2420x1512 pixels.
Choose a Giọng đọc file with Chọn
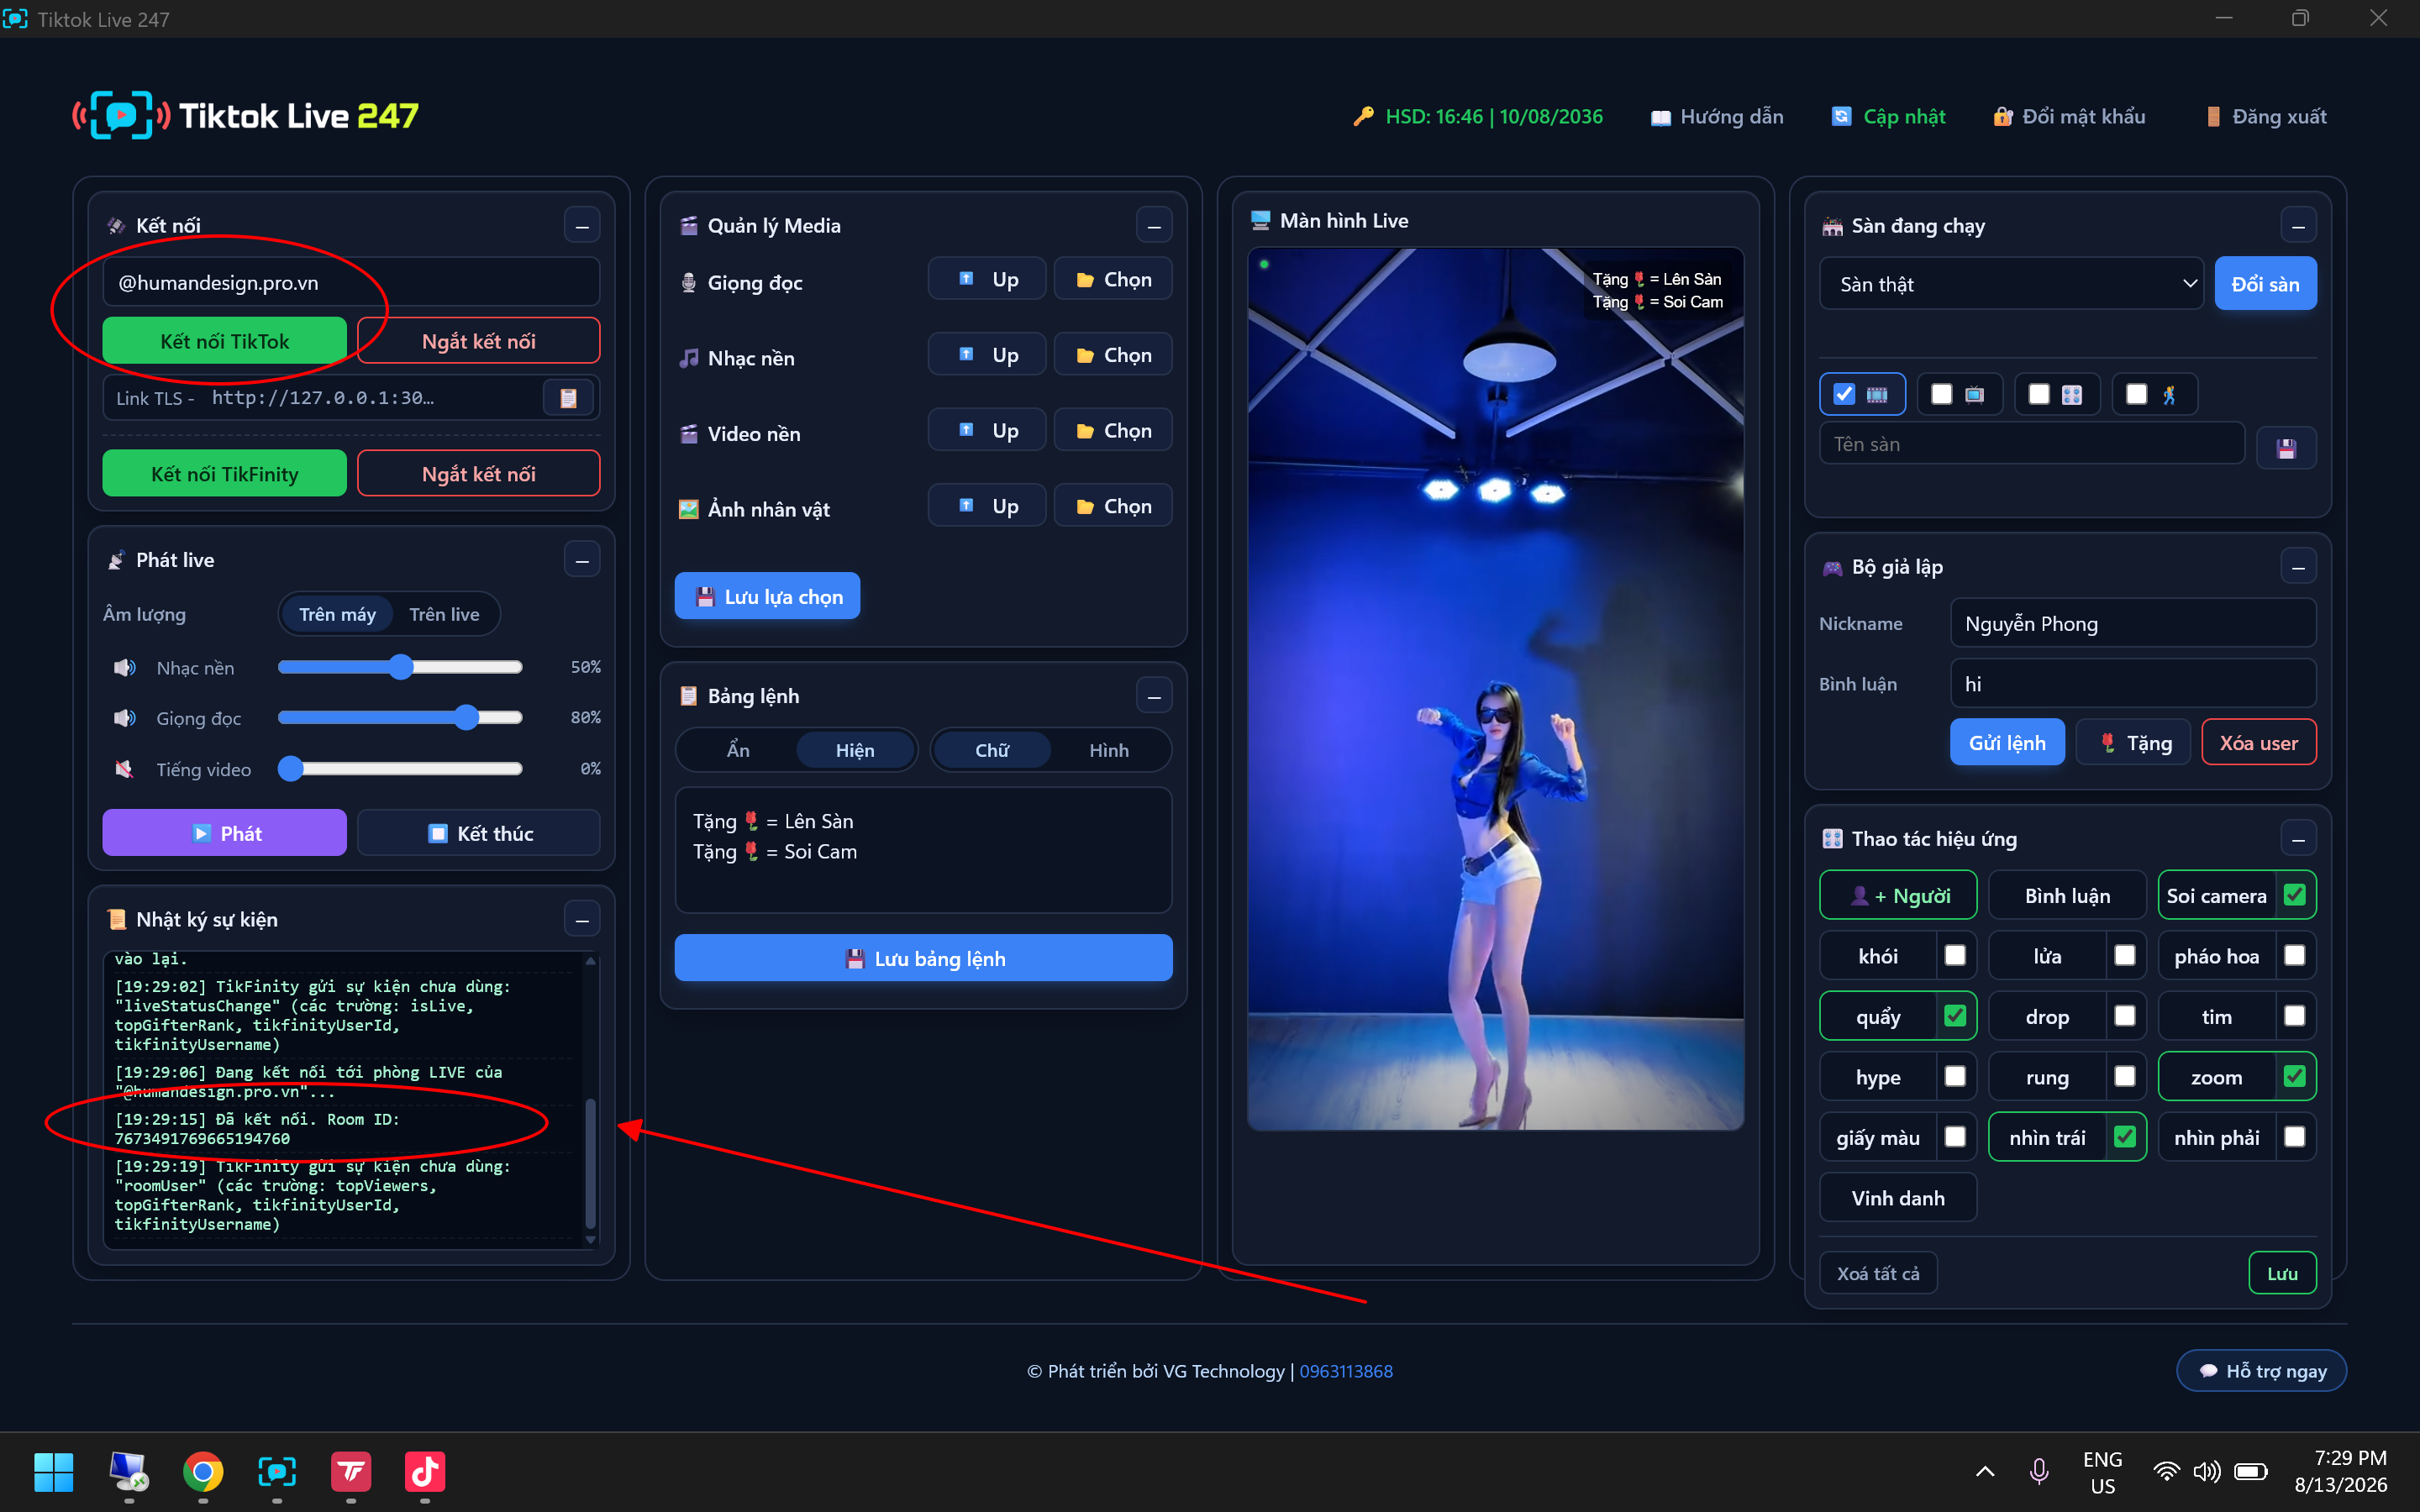[1113, 279]
